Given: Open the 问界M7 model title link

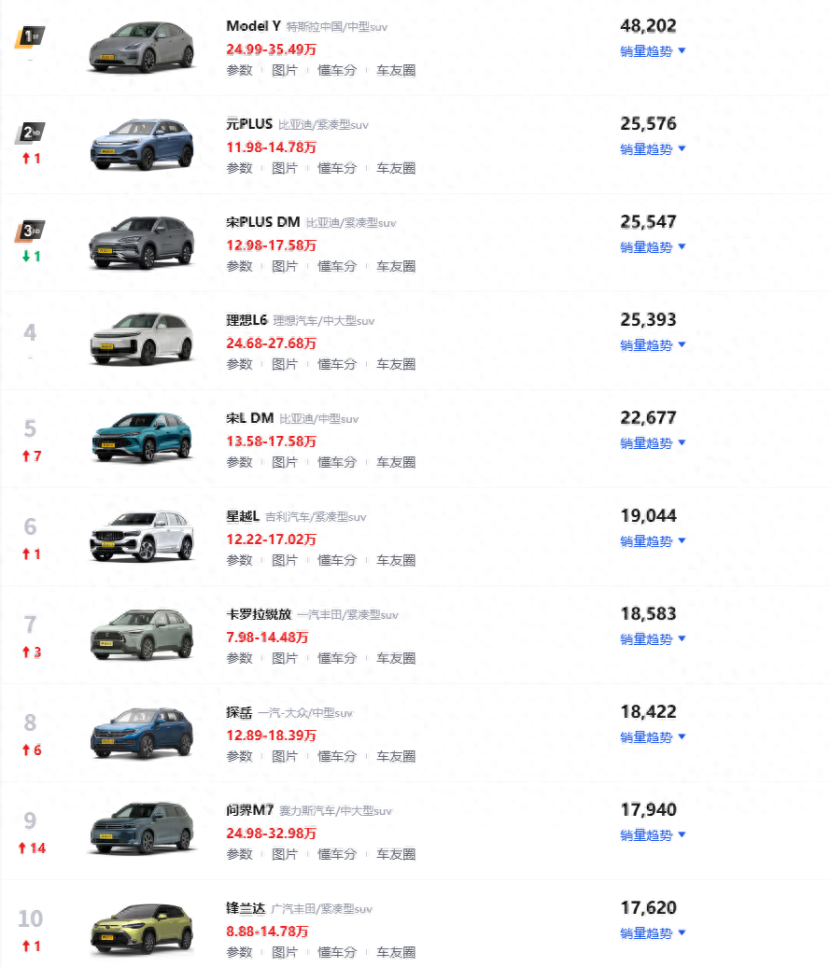Looking at the screenshot, I should 250,810.
